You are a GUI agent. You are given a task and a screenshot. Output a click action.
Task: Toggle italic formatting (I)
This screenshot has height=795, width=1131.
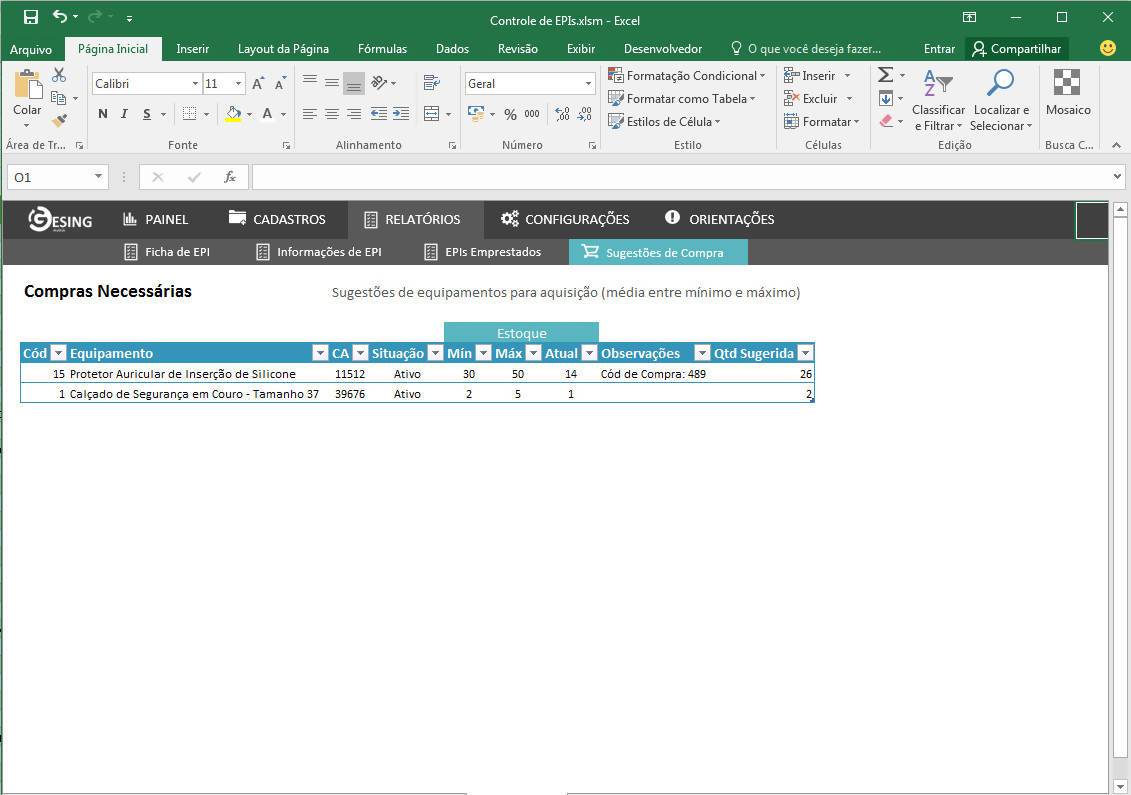pyautogui.click(x=125, y=114)
